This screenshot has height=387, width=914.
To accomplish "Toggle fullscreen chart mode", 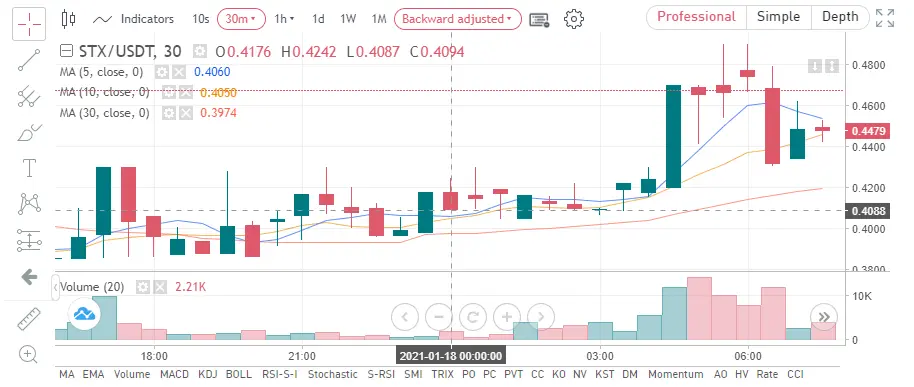I will click(885, 18).
